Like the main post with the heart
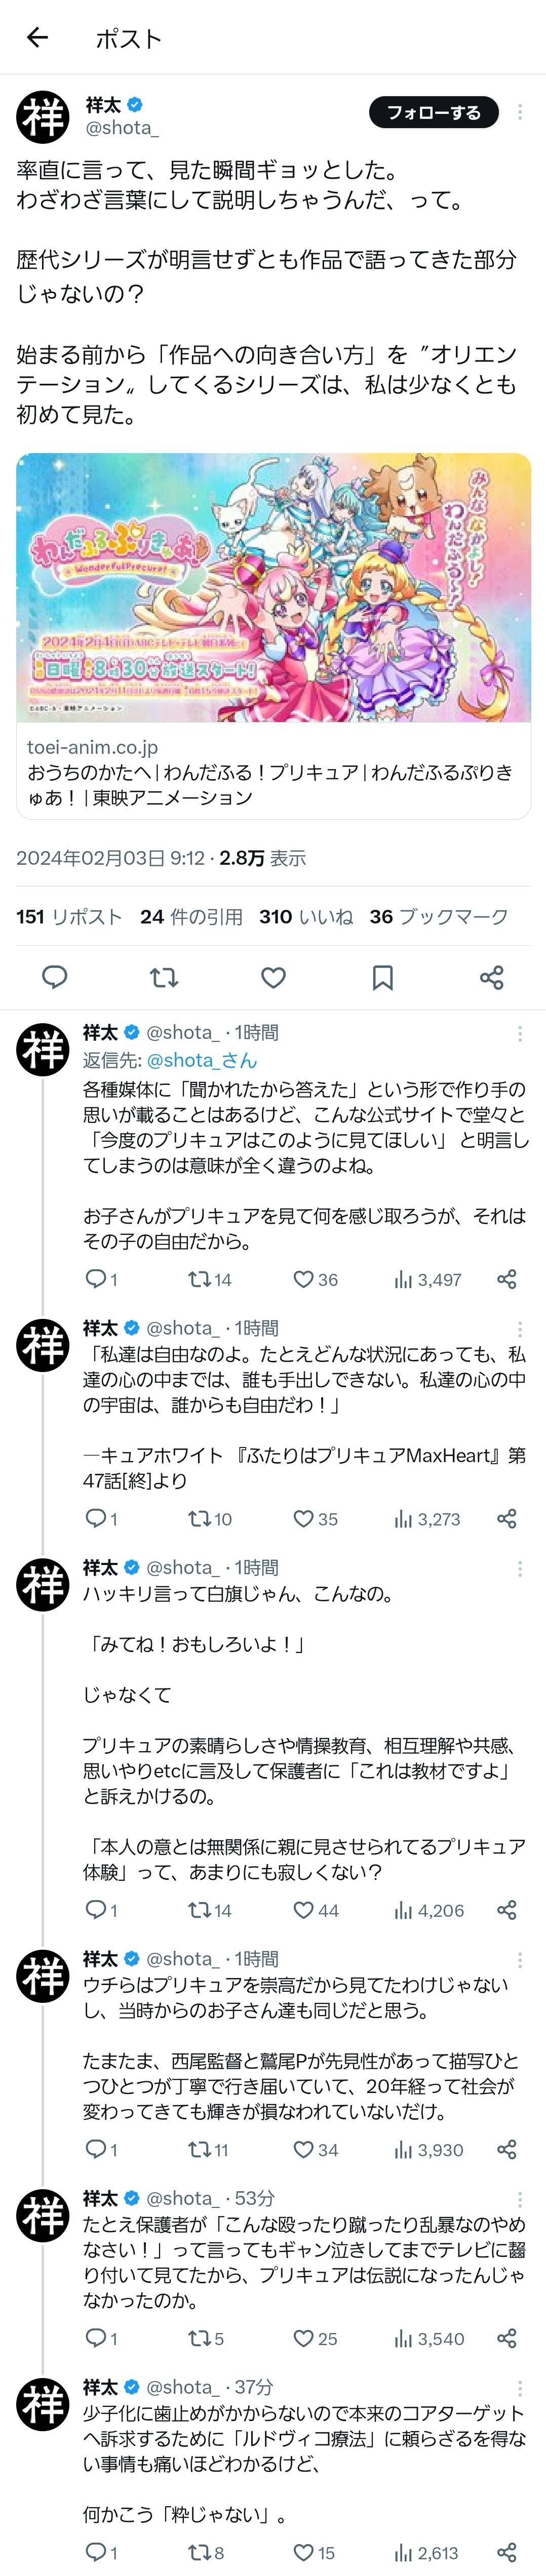Screen dimensions: 546x2576 [273, 977]
